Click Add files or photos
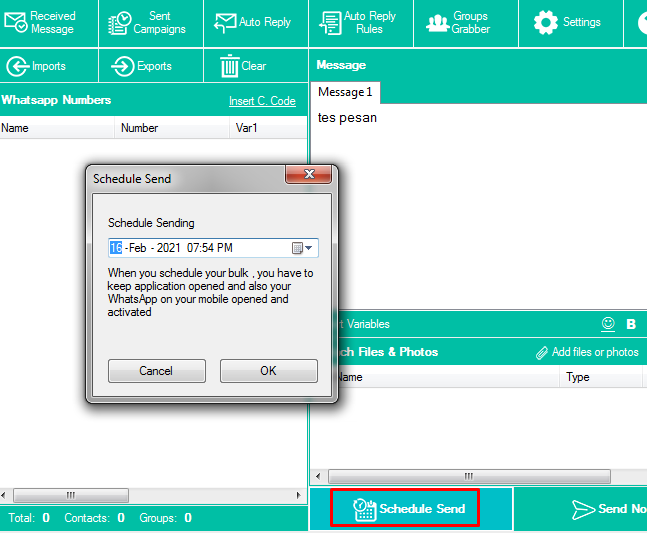 pos(587,352)
